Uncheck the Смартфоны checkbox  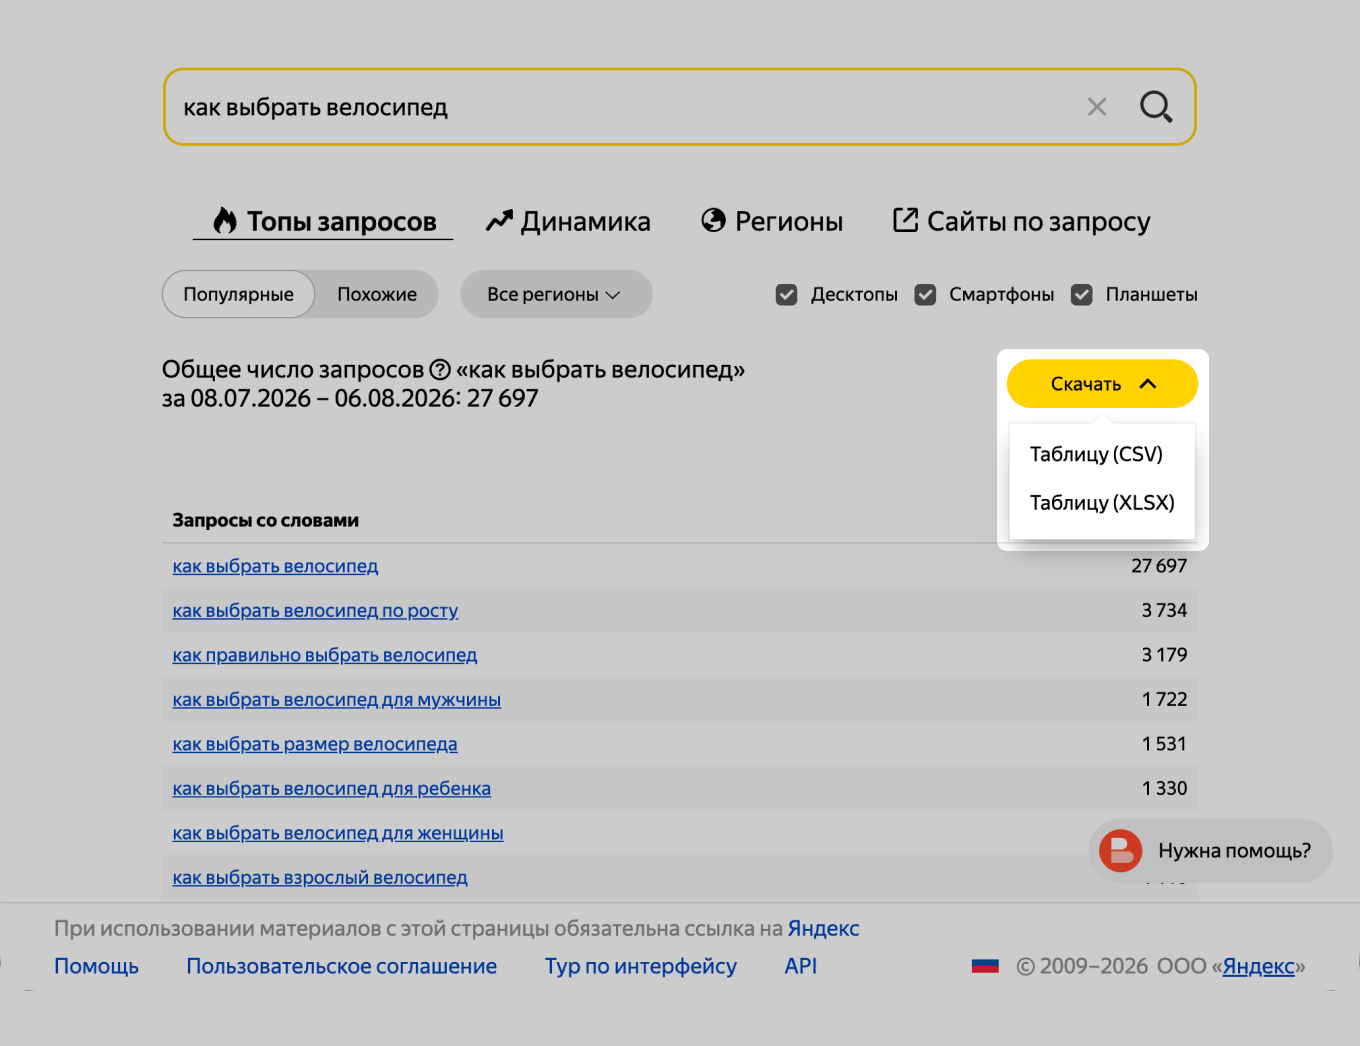coord(925,295)
